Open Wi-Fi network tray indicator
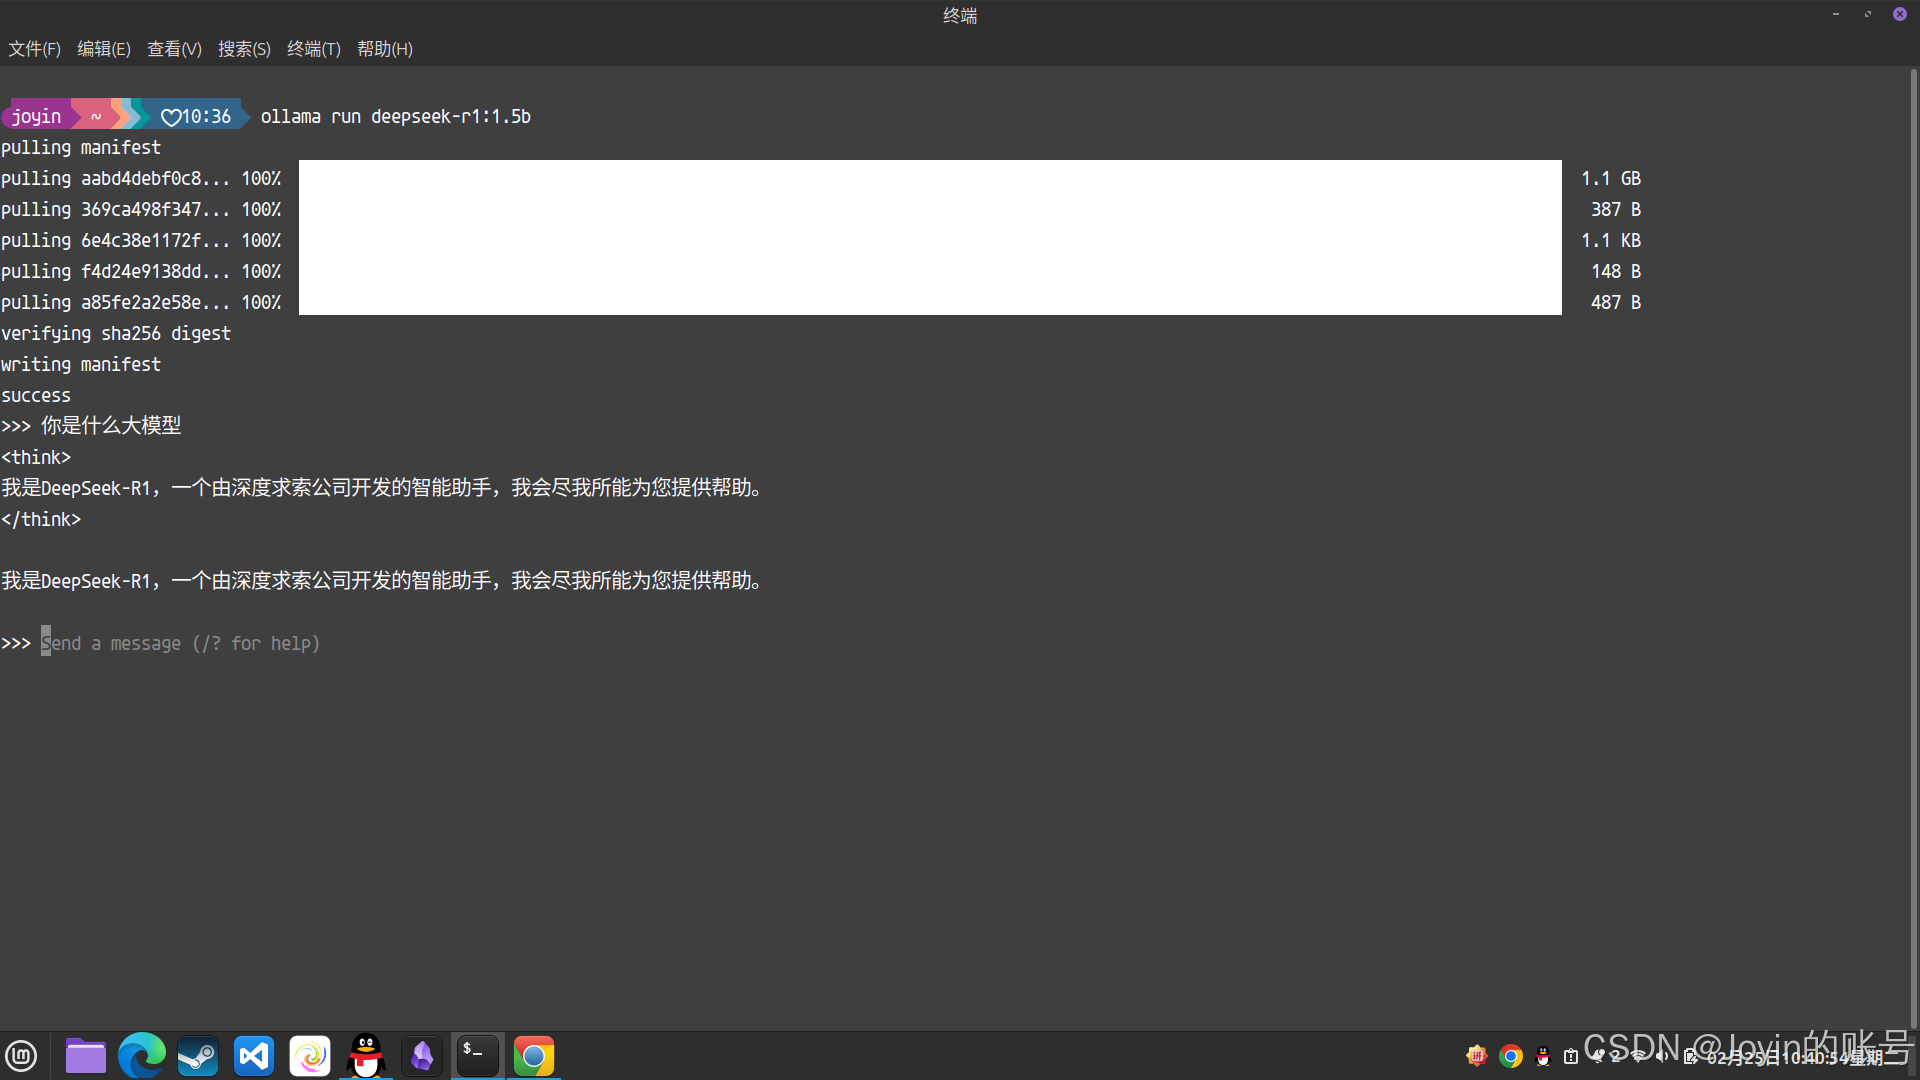 (x=1638, y=1056)
